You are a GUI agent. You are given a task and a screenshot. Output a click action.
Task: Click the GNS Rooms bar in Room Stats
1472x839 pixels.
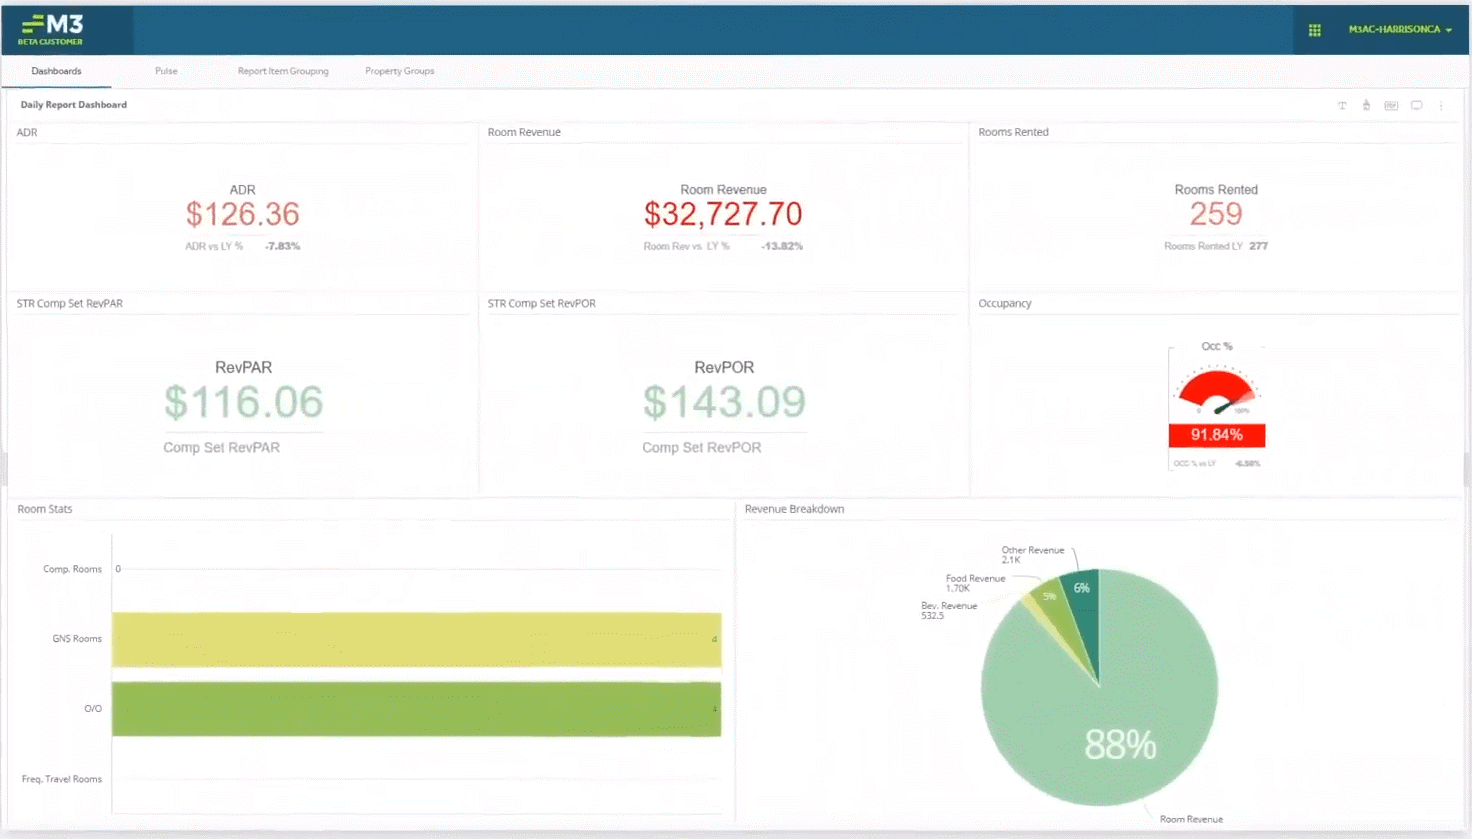[x=417, y=639]
